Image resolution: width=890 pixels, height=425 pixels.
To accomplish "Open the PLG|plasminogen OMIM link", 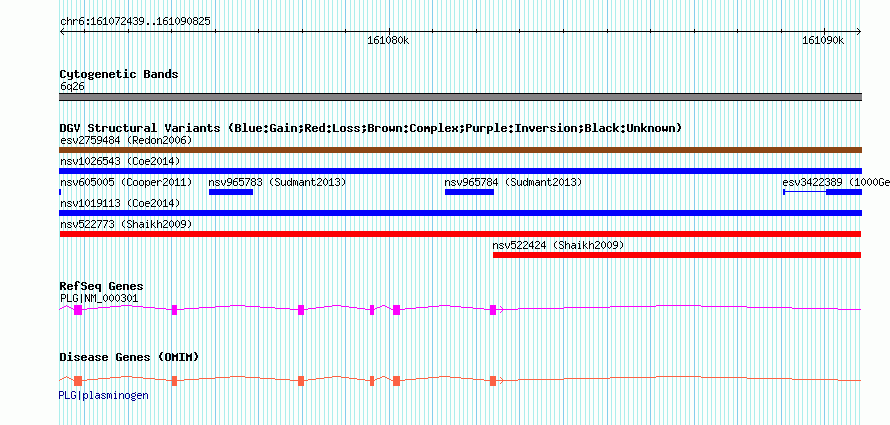I will [x=103, y=395].
